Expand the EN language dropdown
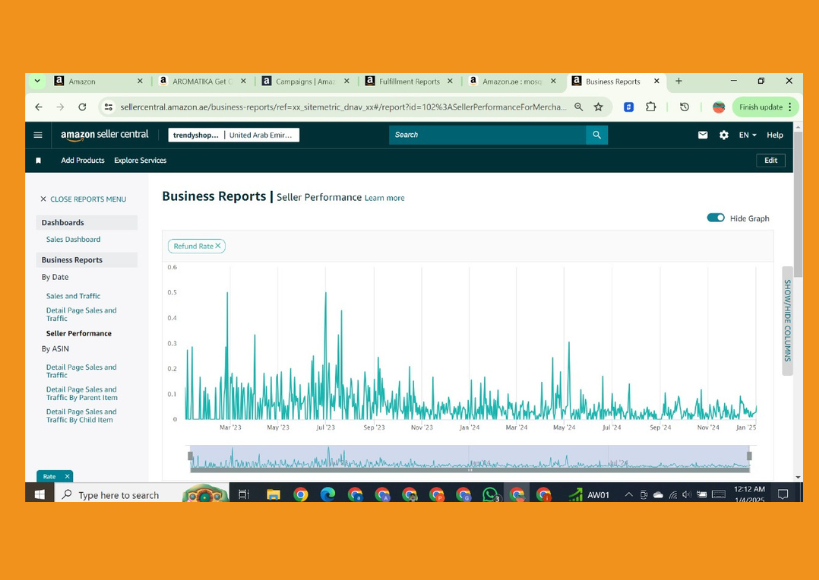The height and width of the screenshot is (580, 819). [747, 135]
